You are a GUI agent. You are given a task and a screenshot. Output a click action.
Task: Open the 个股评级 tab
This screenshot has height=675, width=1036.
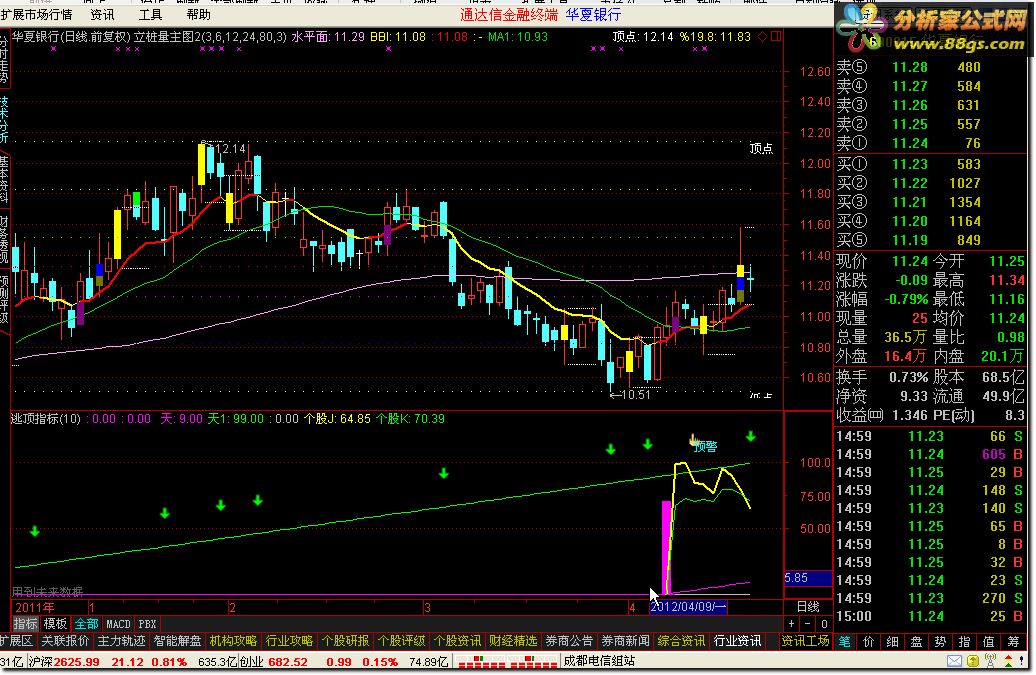[x=402, y=641]
